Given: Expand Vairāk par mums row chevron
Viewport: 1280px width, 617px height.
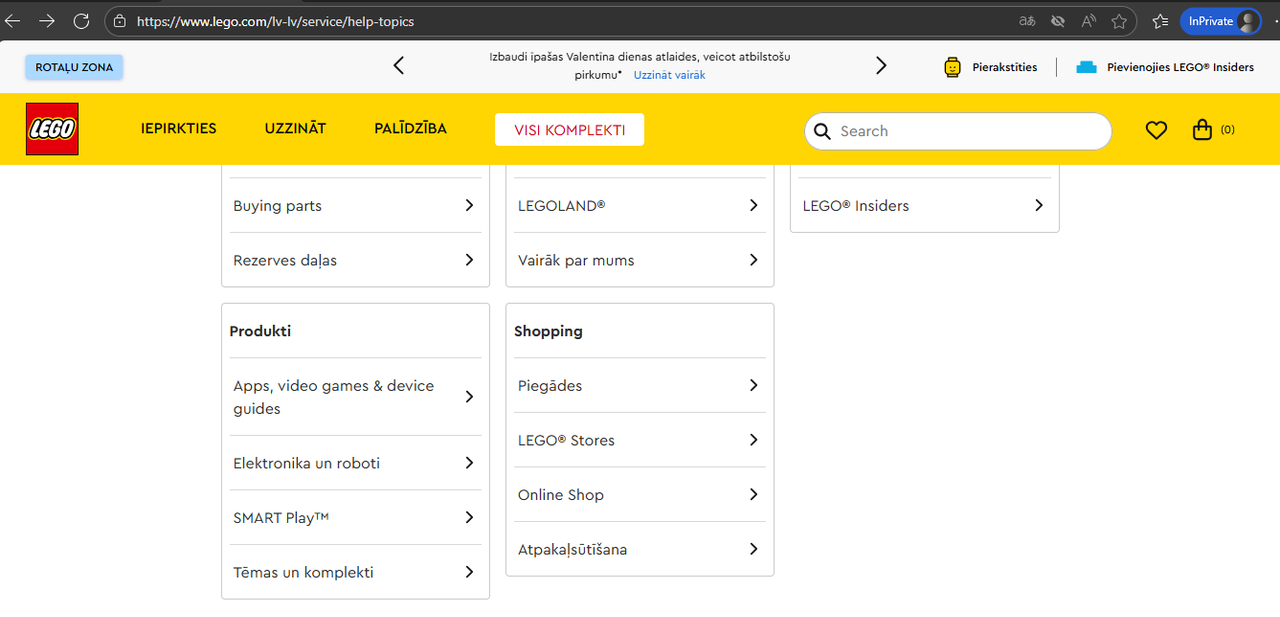Looking at the screenshot, I should pos(754,260).
